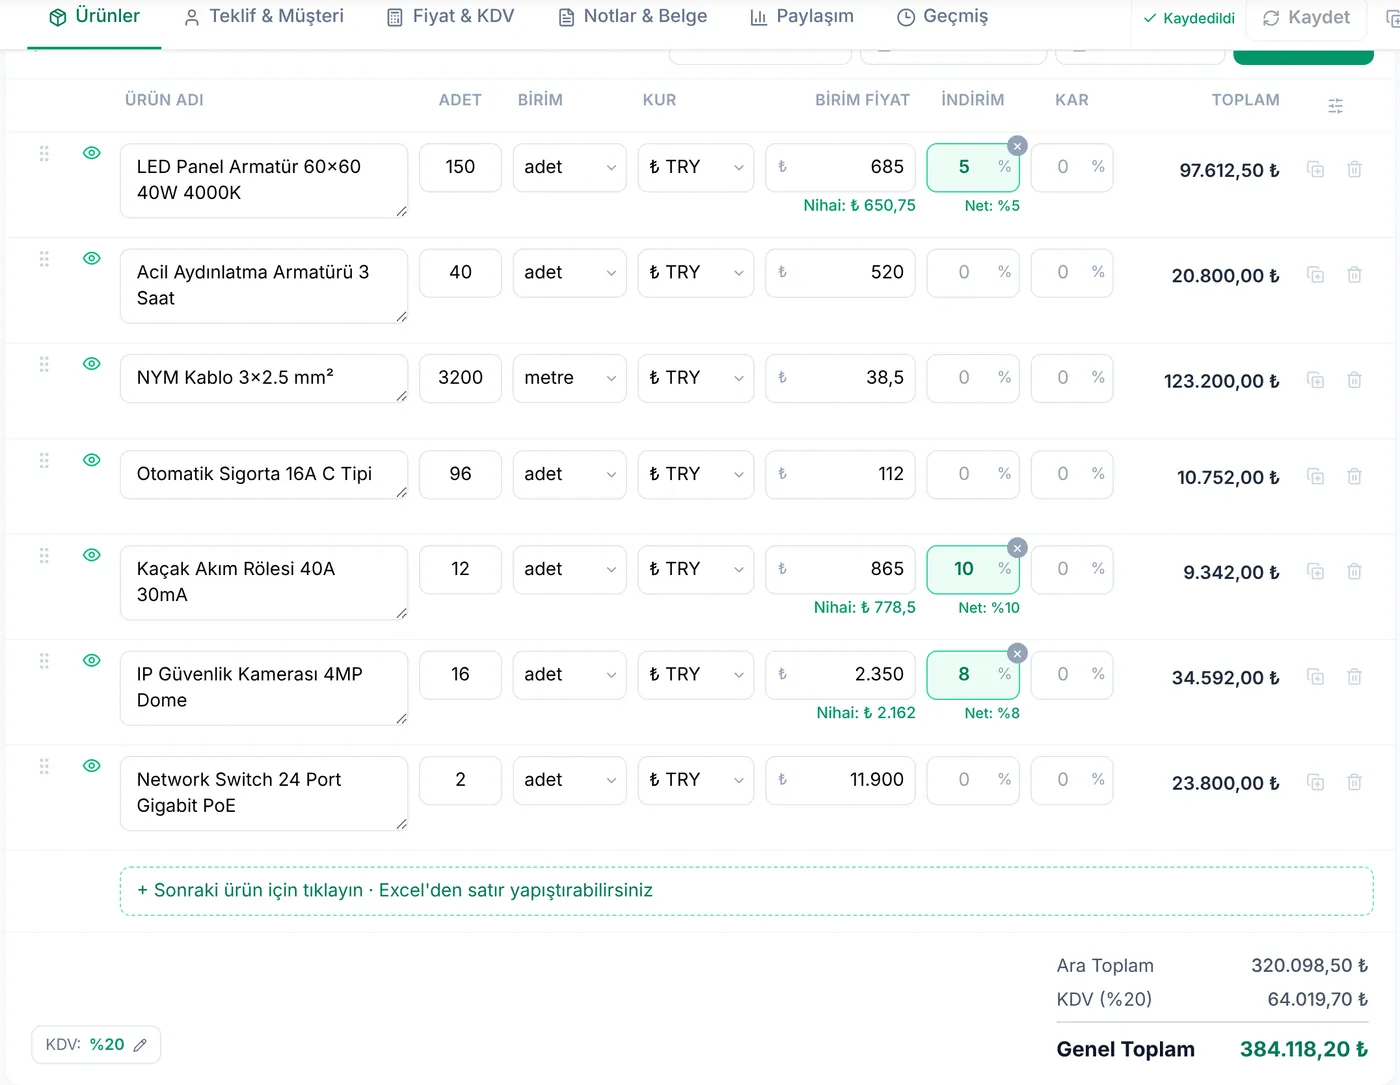Delete the Acil Aydınlatma Armatürü row
Screen dimensions: 1400x1085
pos(1354,275)
